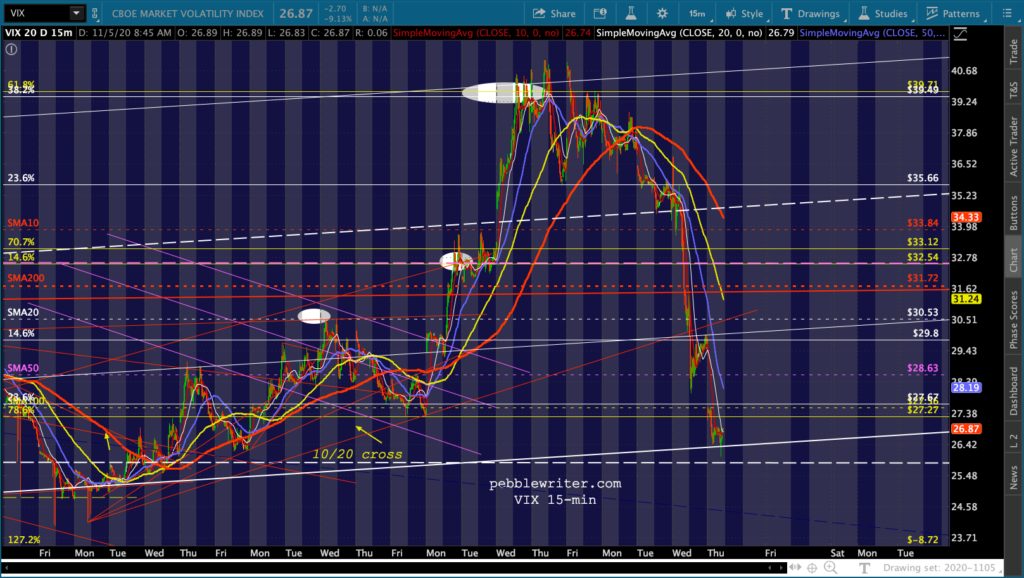The image size is (1024, 578).
Task: Click the $30.53 SMA20 level label
Action: pyautogui.click(x=922, y=312)
